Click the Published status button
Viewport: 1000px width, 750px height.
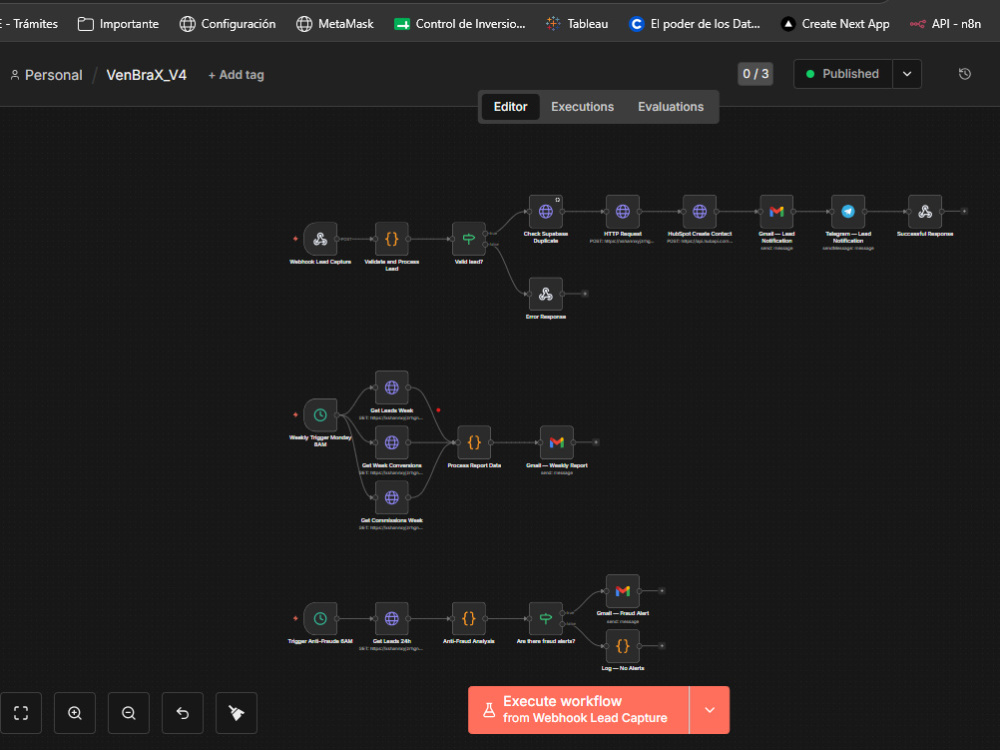pos(843,74)
